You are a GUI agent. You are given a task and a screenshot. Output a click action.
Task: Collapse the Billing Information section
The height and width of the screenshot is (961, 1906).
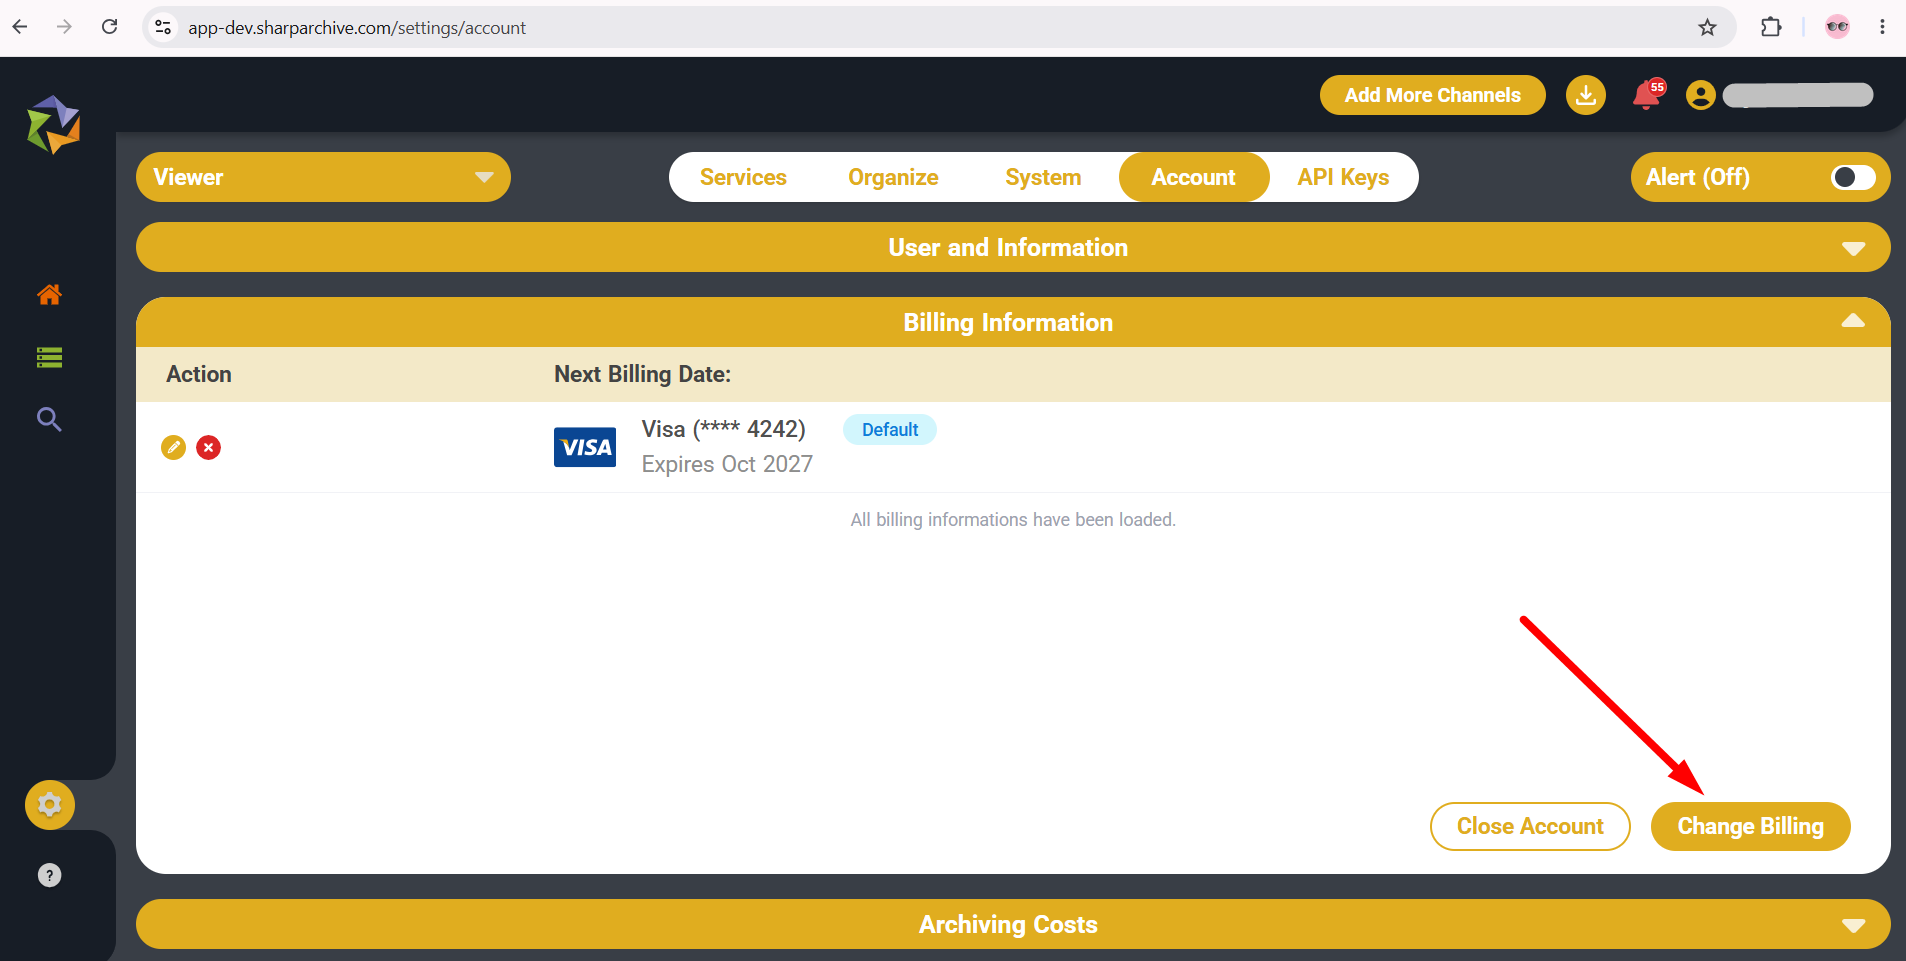1013,322
